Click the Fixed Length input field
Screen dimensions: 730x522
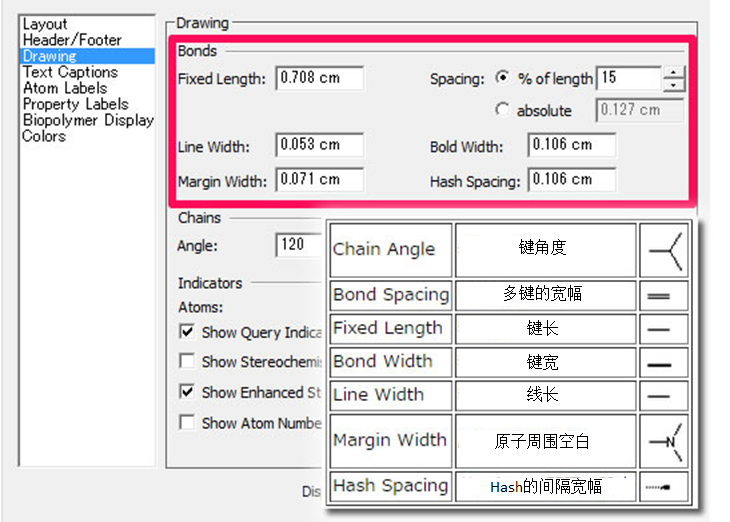click(x=320, y=78)
